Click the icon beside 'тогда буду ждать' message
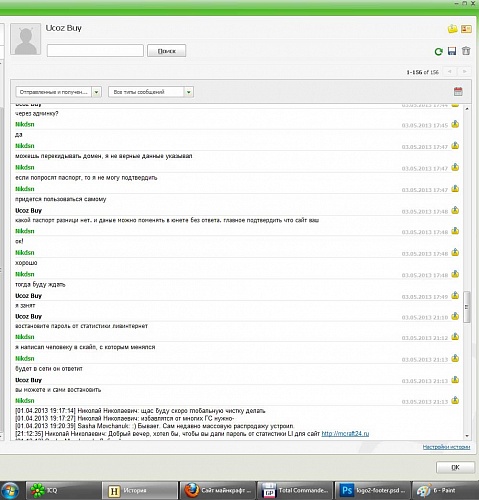Image resolution: width=479 pixels, height=500 pixels. (x=455, y=274)
